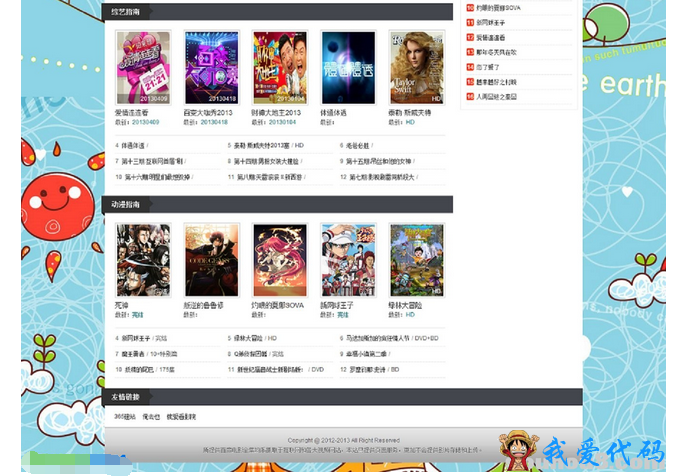Image resolution: width=682 pixels, height=476 pixels.
Task: Open item 4 in the variety show list
Action: [131, 146]
